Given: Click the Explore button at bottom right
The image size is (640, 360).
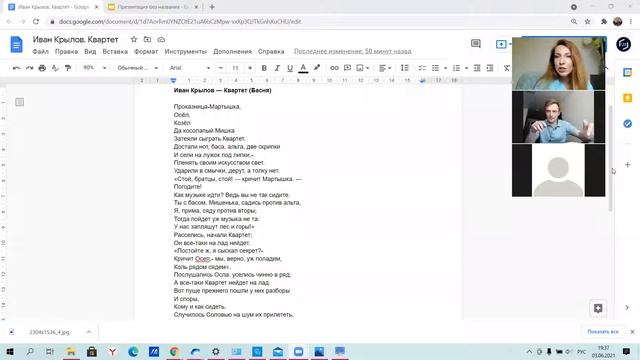Looking at the screenshot, I should [598, 308].
